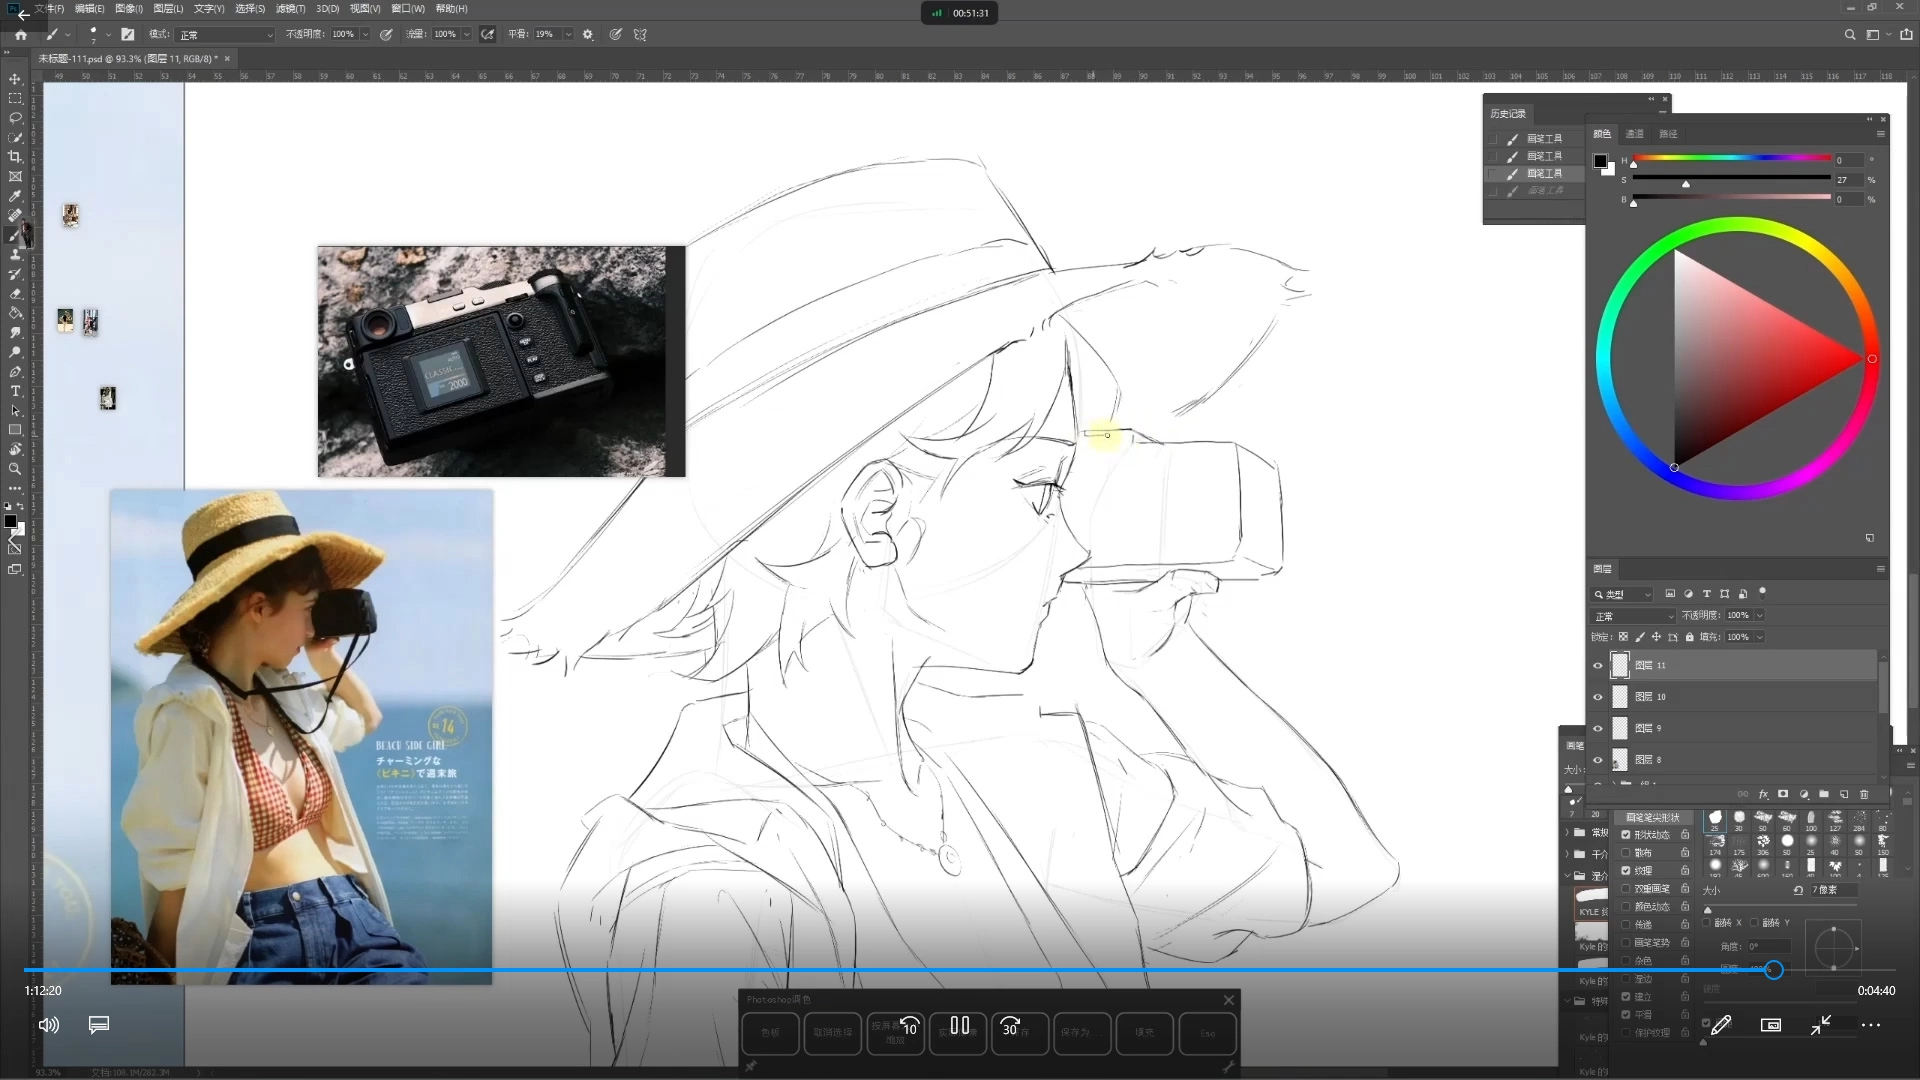The image size is (1920, 1080).
Task: Click the hue slider bar in color panel
Action: [1732, 158]
